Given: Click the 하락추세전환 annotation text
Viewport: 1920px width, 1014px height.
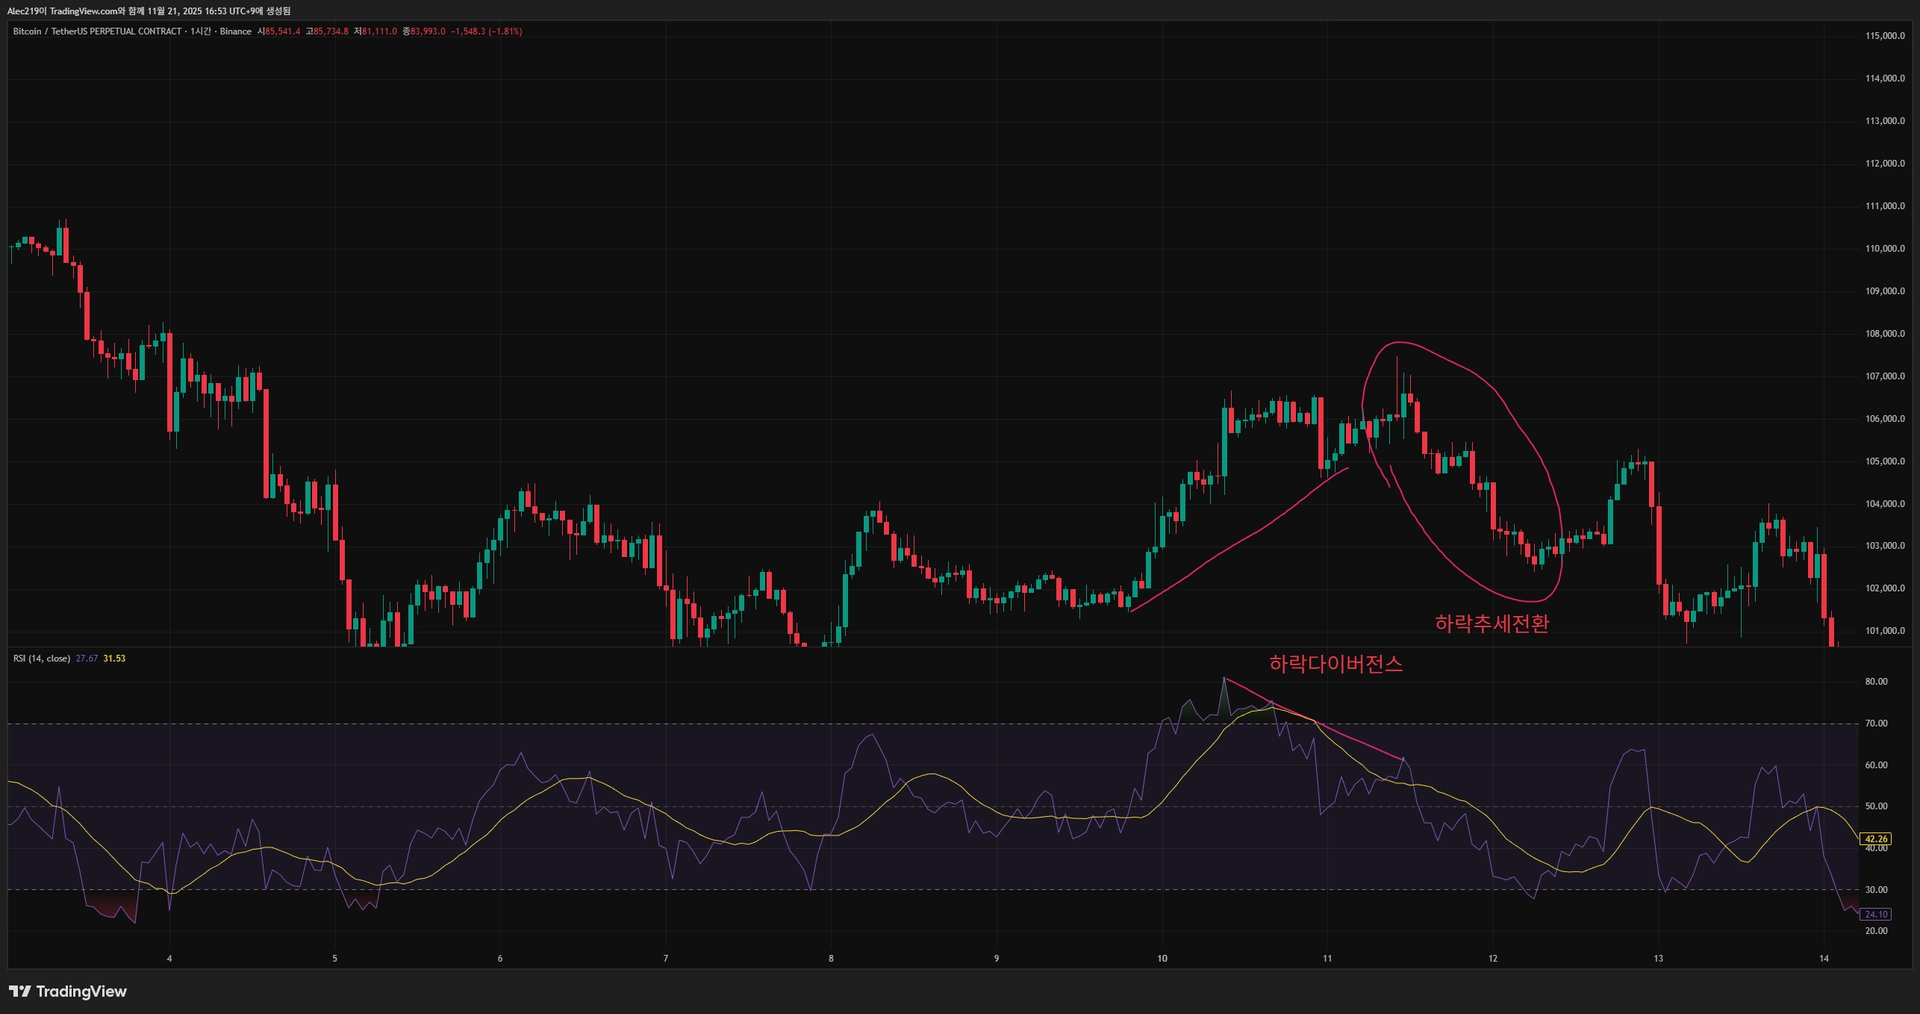Looking at the screenshot, I should pos(1492,623).
